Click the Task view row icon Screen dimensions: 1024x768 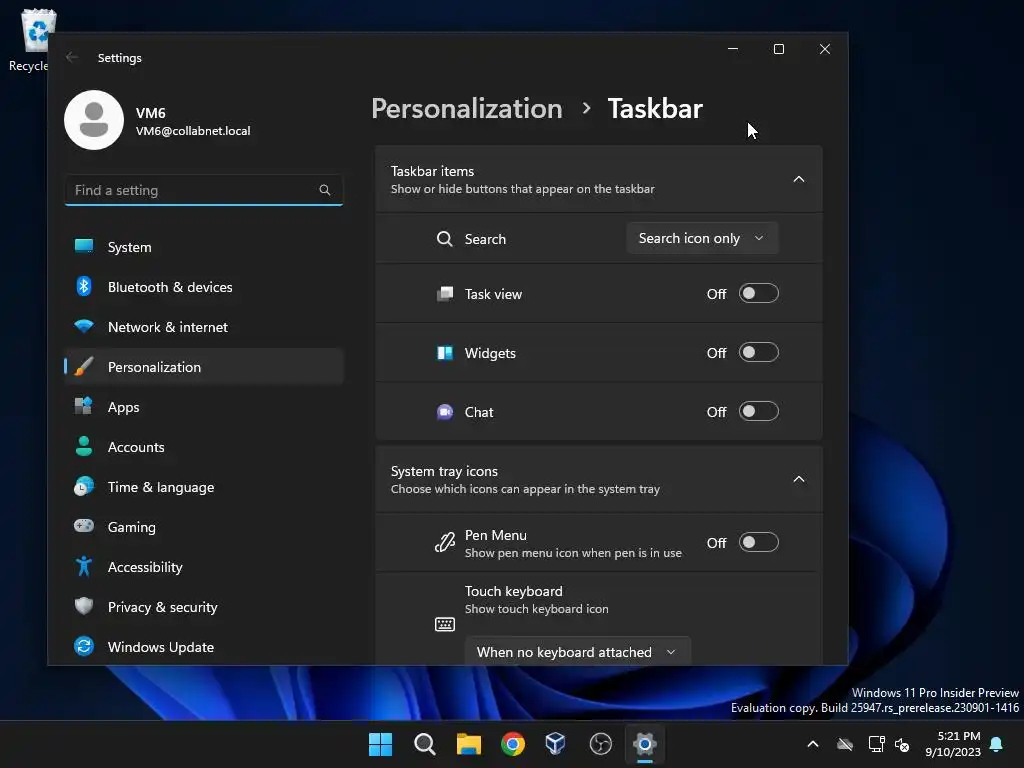pyautogui.click(x=445, y=294)
